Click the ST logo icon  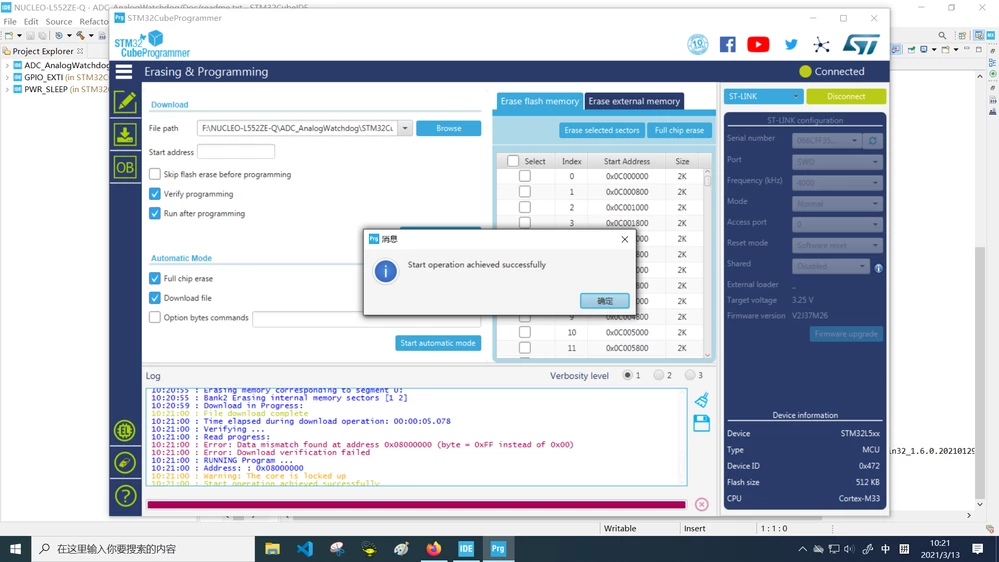[861, 44]
